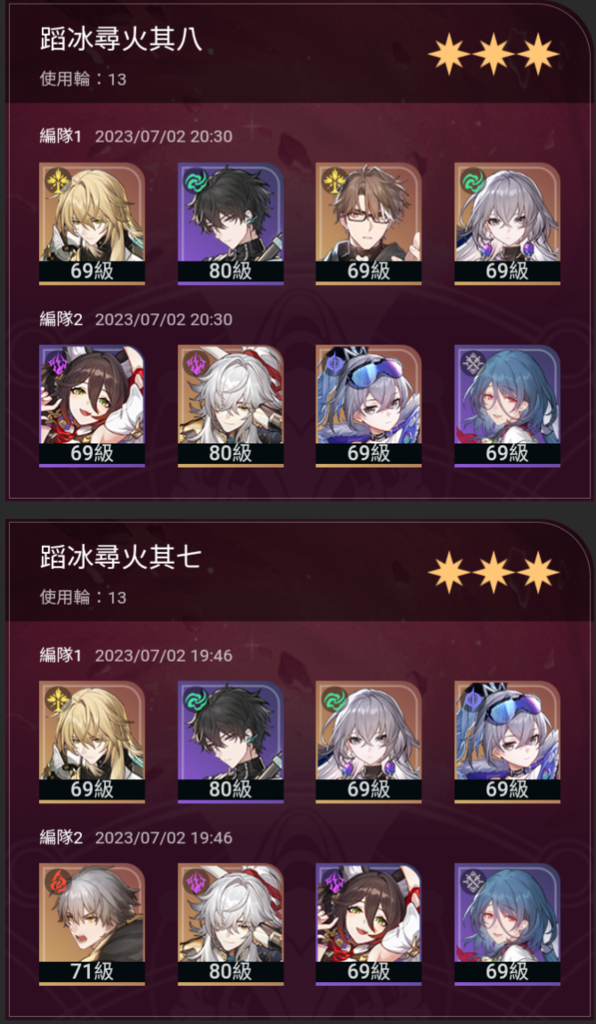Open the portrait of the man with glasses
The image size is (596, 1024).
click(369, 223)
